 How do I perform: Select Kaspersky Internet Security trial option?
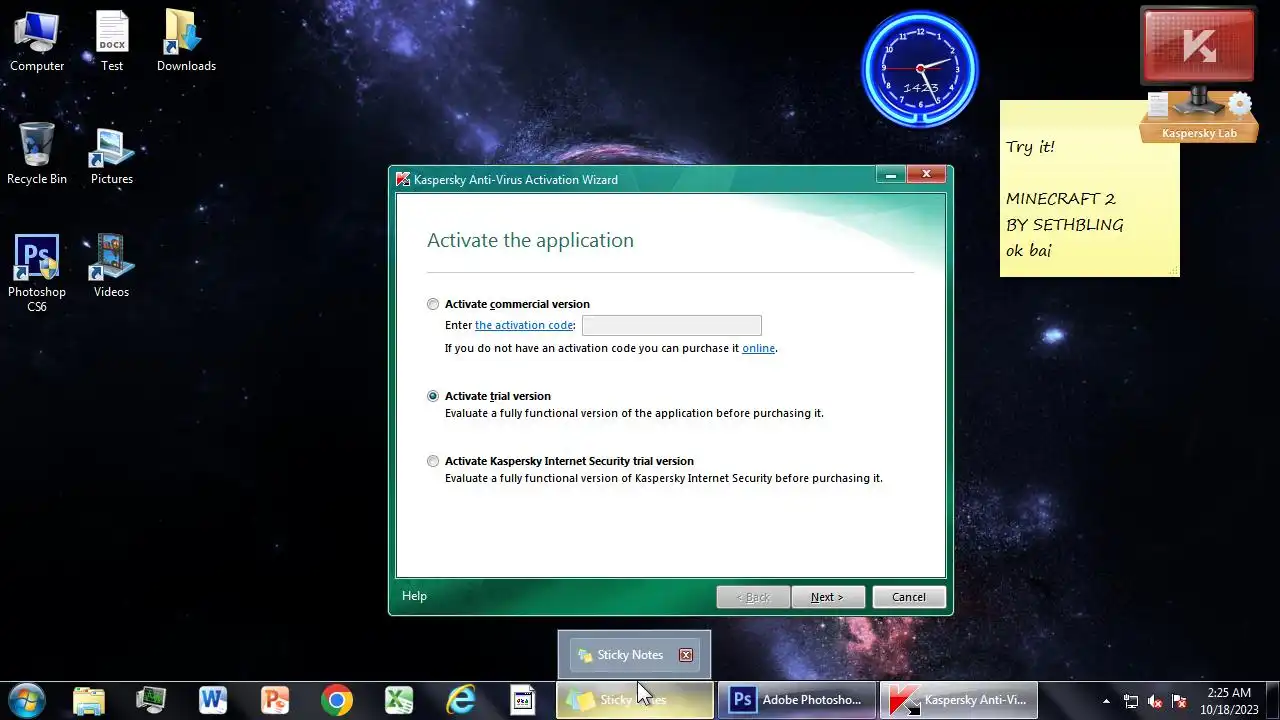pyautogui.click(x=433, y=461)
